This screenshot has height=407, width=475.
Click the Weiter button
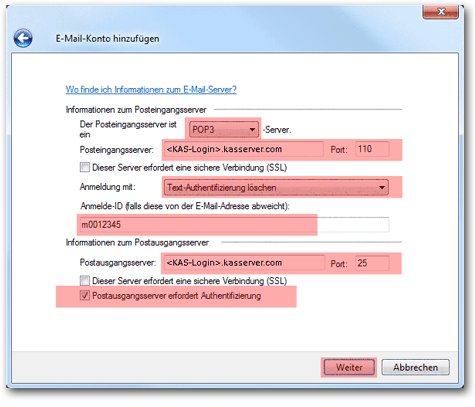349,367
